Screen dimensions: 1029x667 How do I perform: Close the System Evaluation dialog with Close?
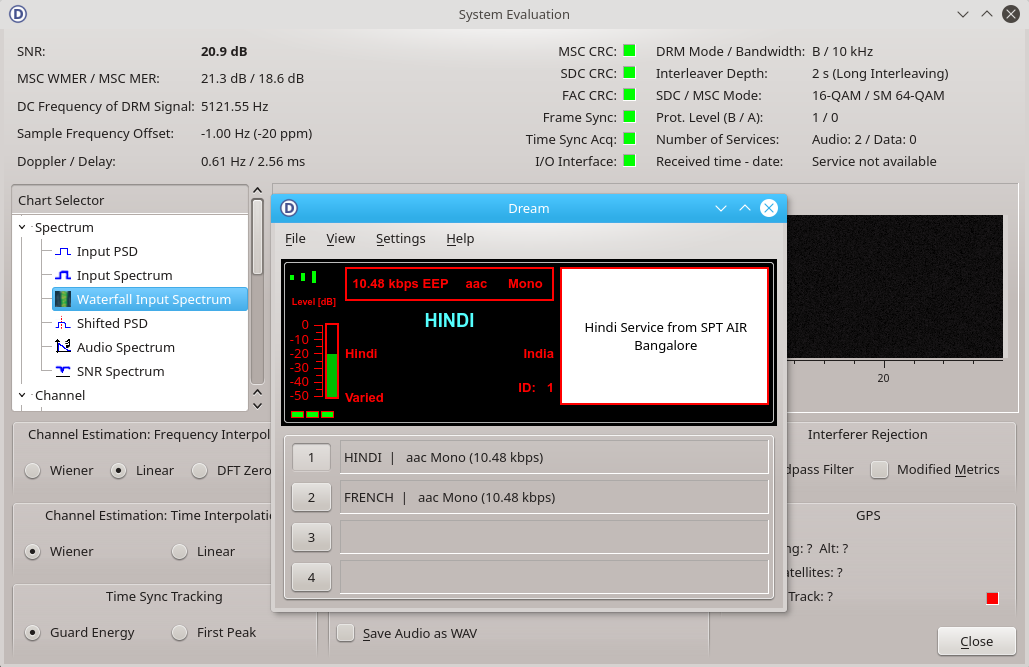976,641
